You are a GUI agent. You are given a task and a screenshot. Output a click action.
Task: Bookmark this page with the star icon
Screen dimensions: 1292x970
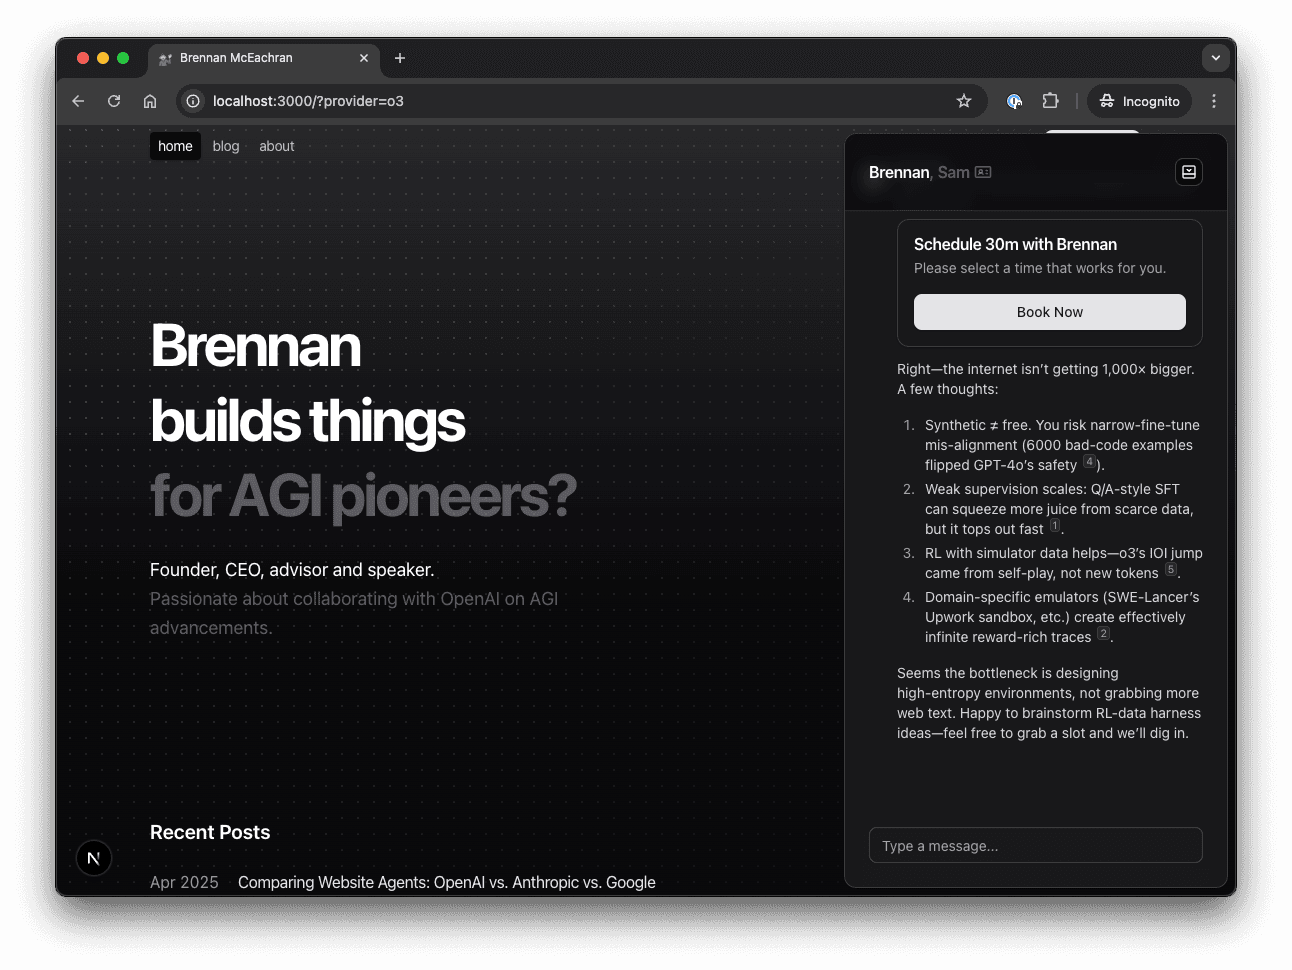tap(964, 101)
